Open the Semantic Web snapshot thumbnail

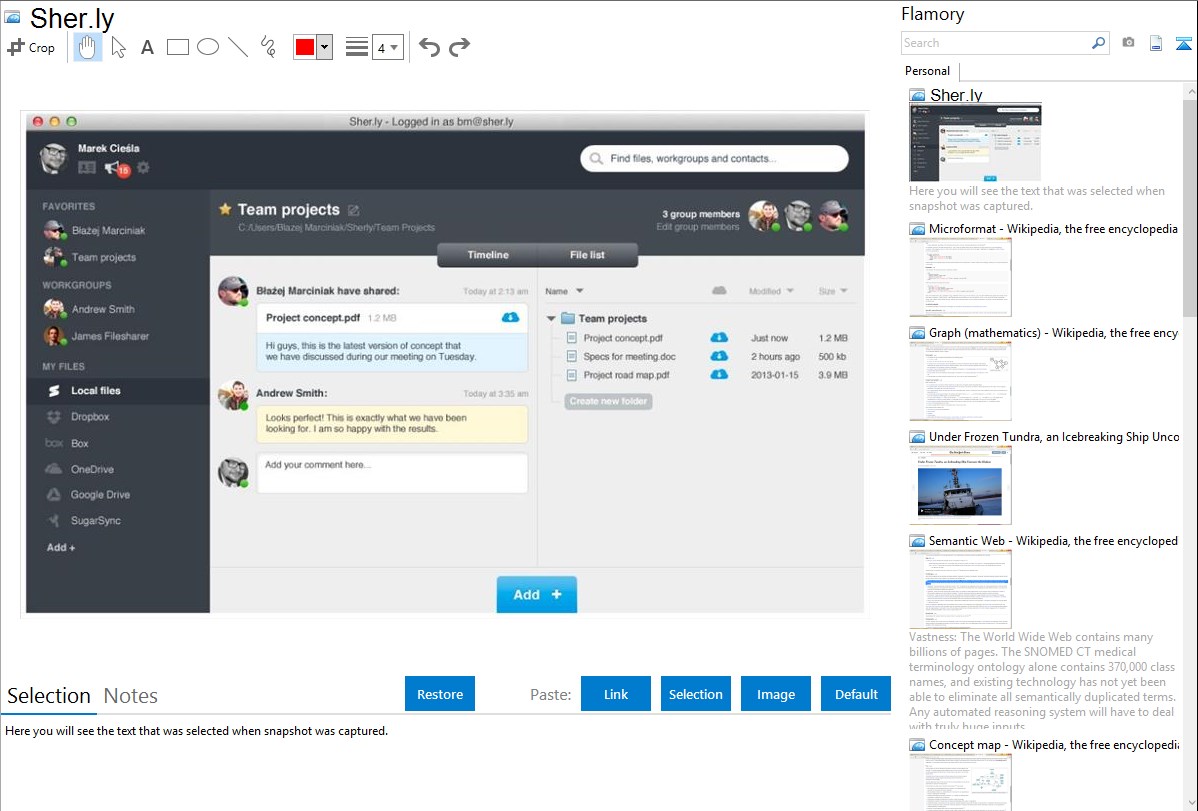[960, 589]
